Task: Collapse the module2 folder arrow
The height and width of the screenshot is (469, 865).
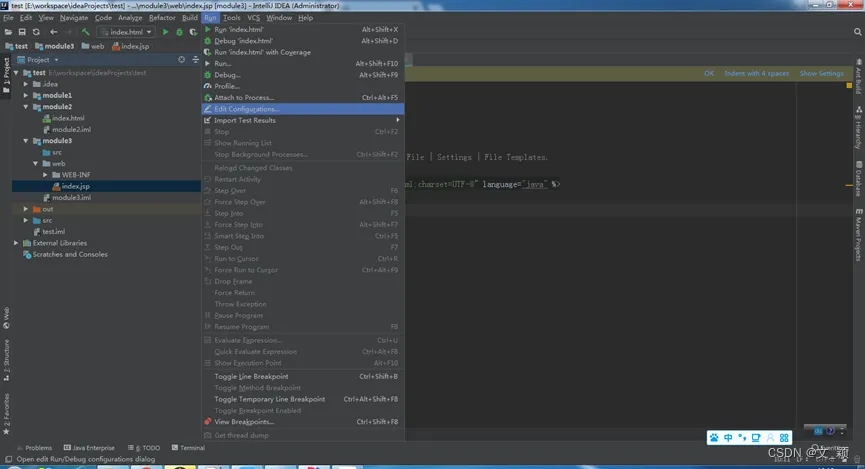Action: (26, 107)
